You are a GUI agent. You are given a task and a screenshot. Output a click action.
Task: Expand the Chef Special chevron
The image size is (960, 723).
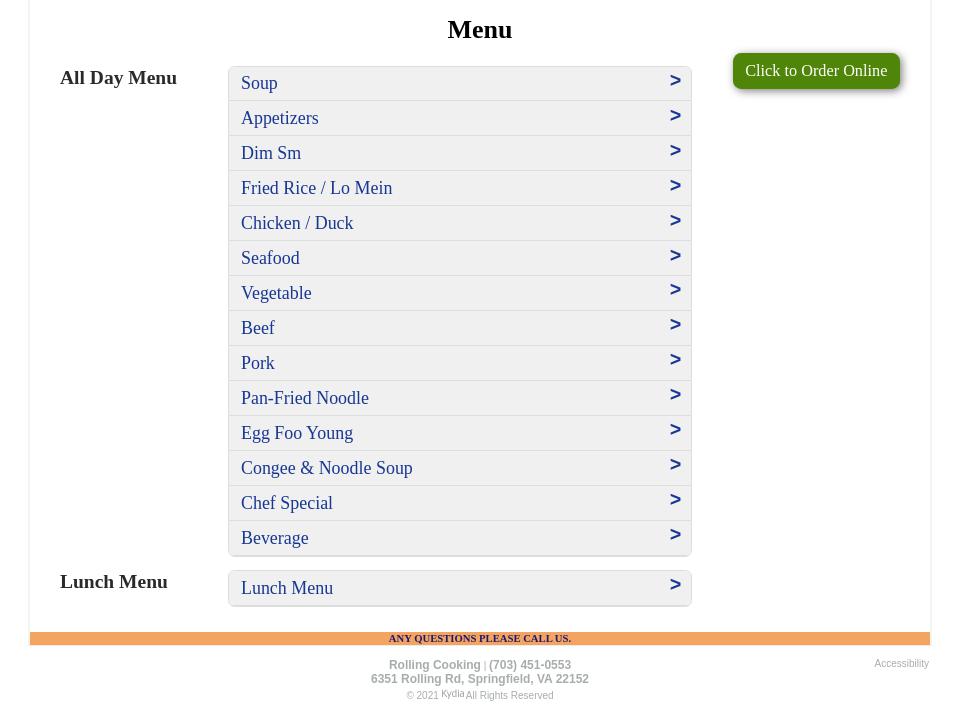coord(675,500)
